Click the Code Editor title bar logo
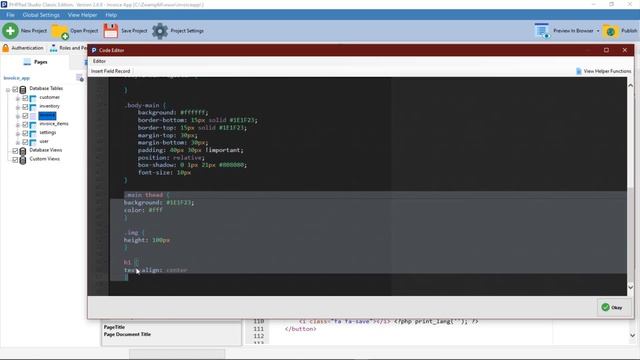 tap(94, 50)
